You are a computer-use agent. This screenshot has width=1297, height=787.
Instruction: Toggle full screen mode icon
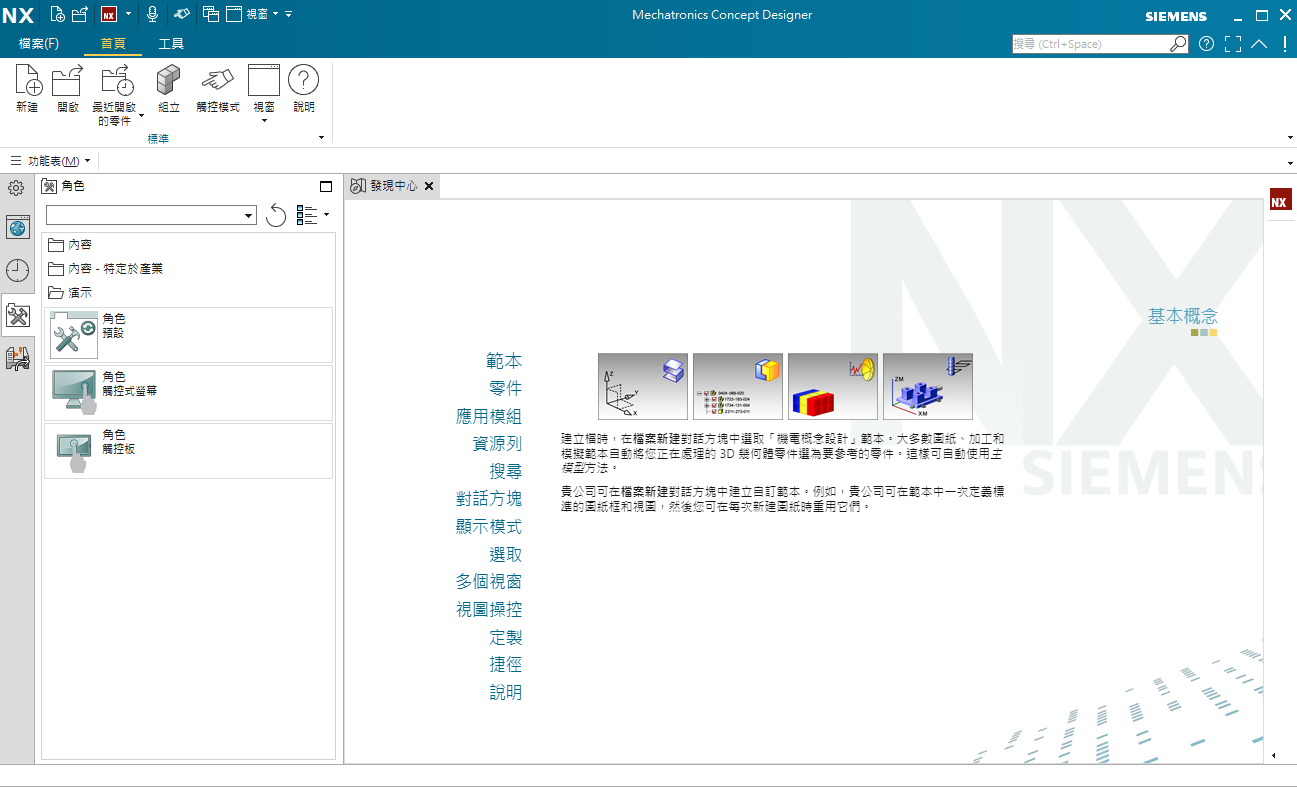(1232, 44)
